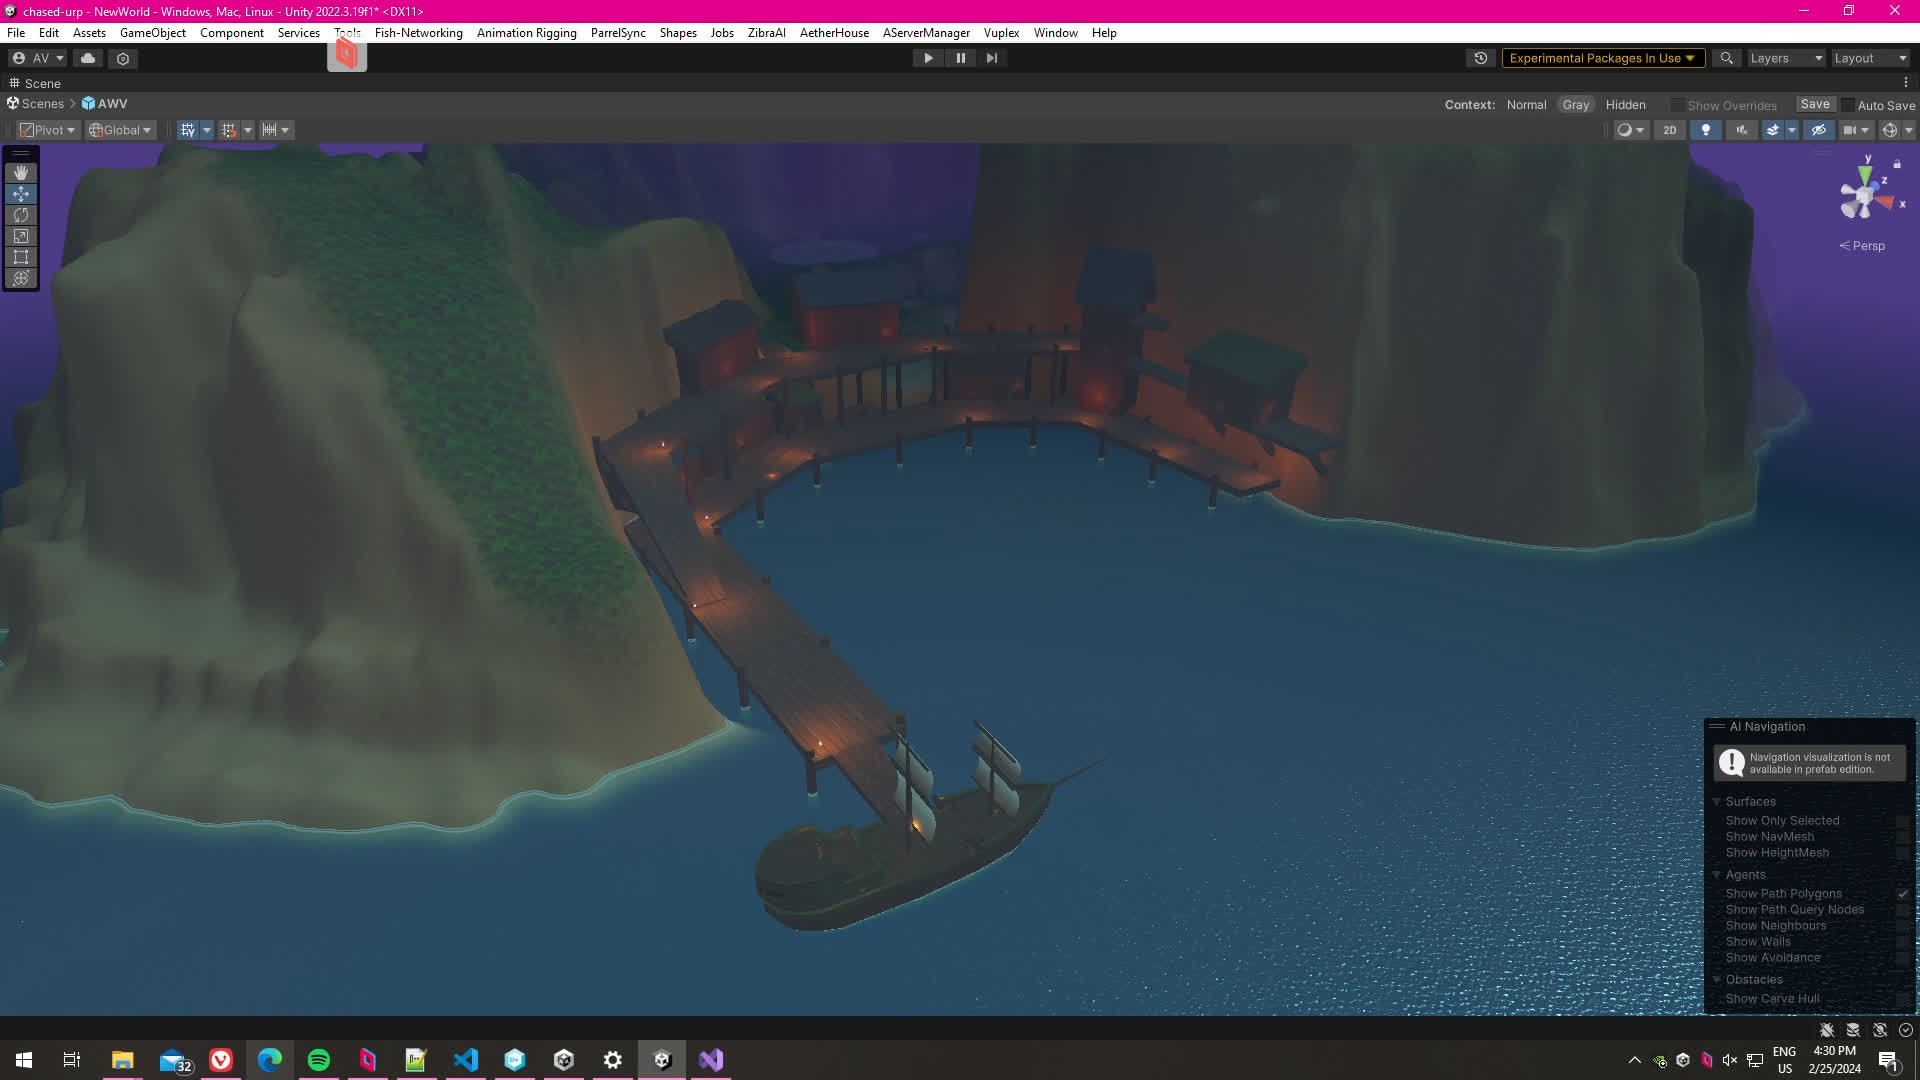Select the Rotate tool
Image resolution: width=1920 pixels, height=1080 pixels.
click(x=21, y=215)
